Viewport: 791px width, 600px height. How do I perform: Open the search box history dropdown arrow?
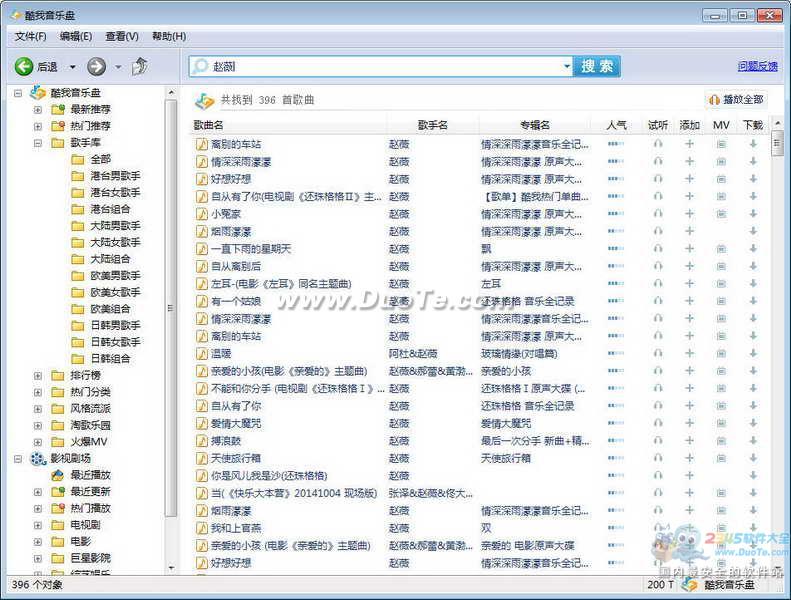566,66
